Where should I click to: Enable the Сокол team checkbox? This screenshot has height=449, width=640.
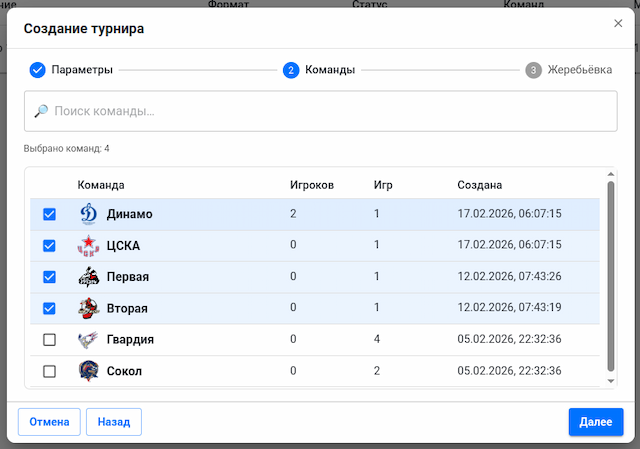coord(50,371)
